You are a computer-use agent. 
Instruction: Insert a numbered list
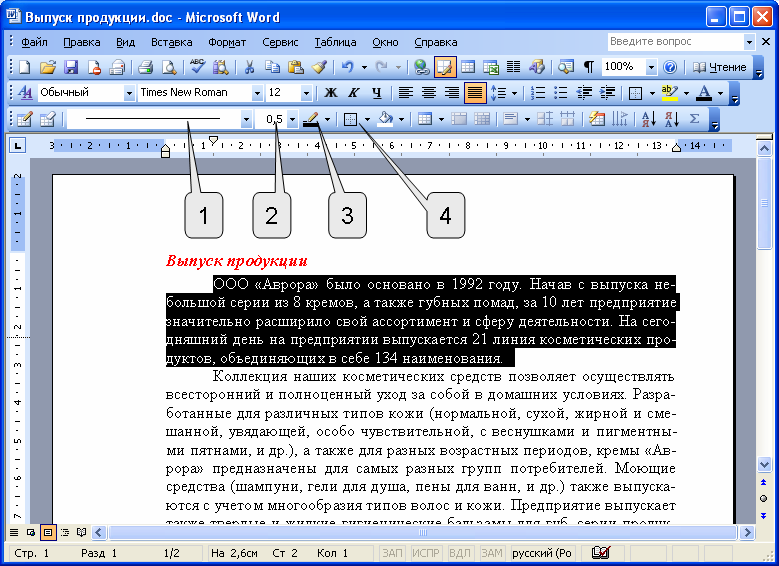pyautogui.click(x=538, y=92)
